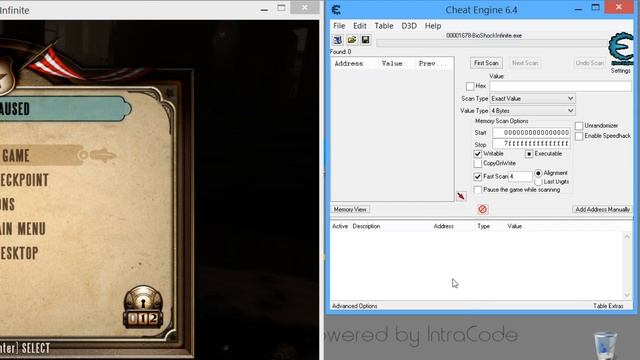Open the process list icon

[x=338, y=40]
